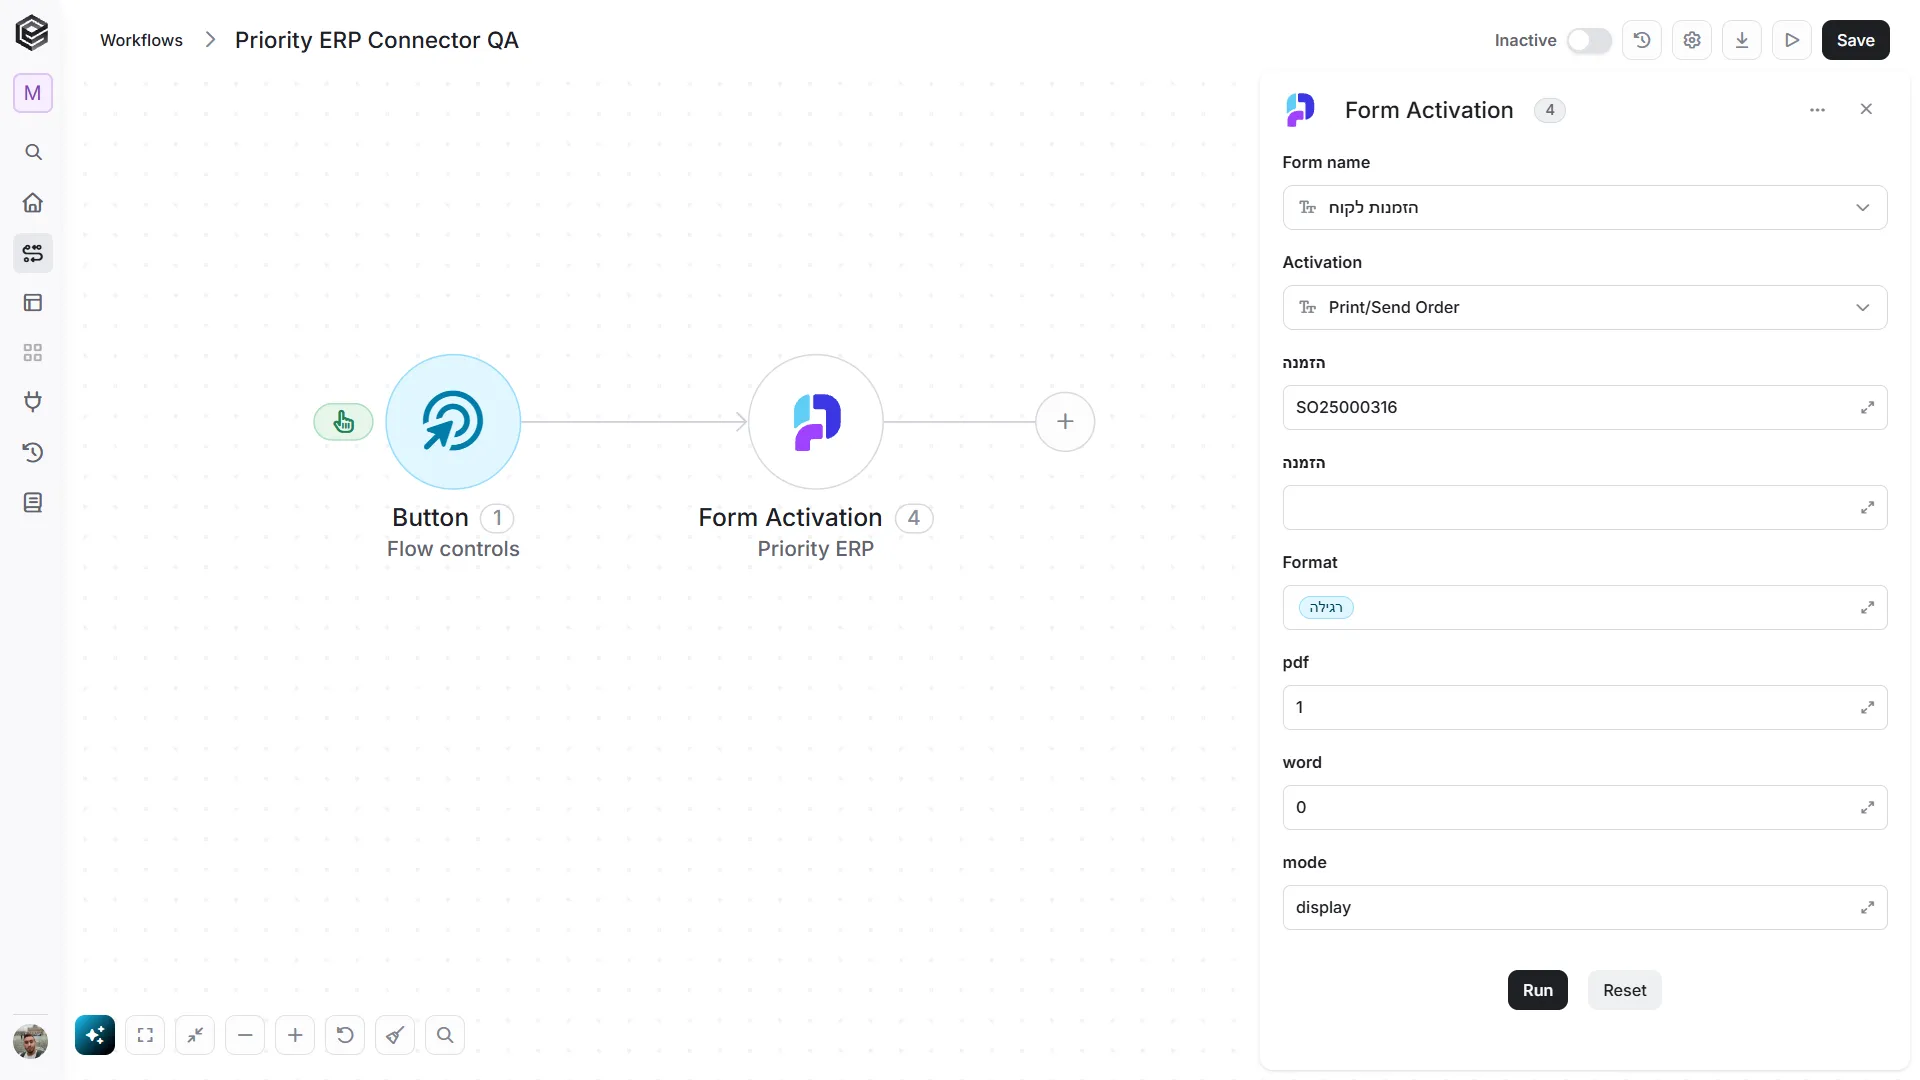Click the Run button in panel
The image size is (1920, 1080).
click(1538, 990)
